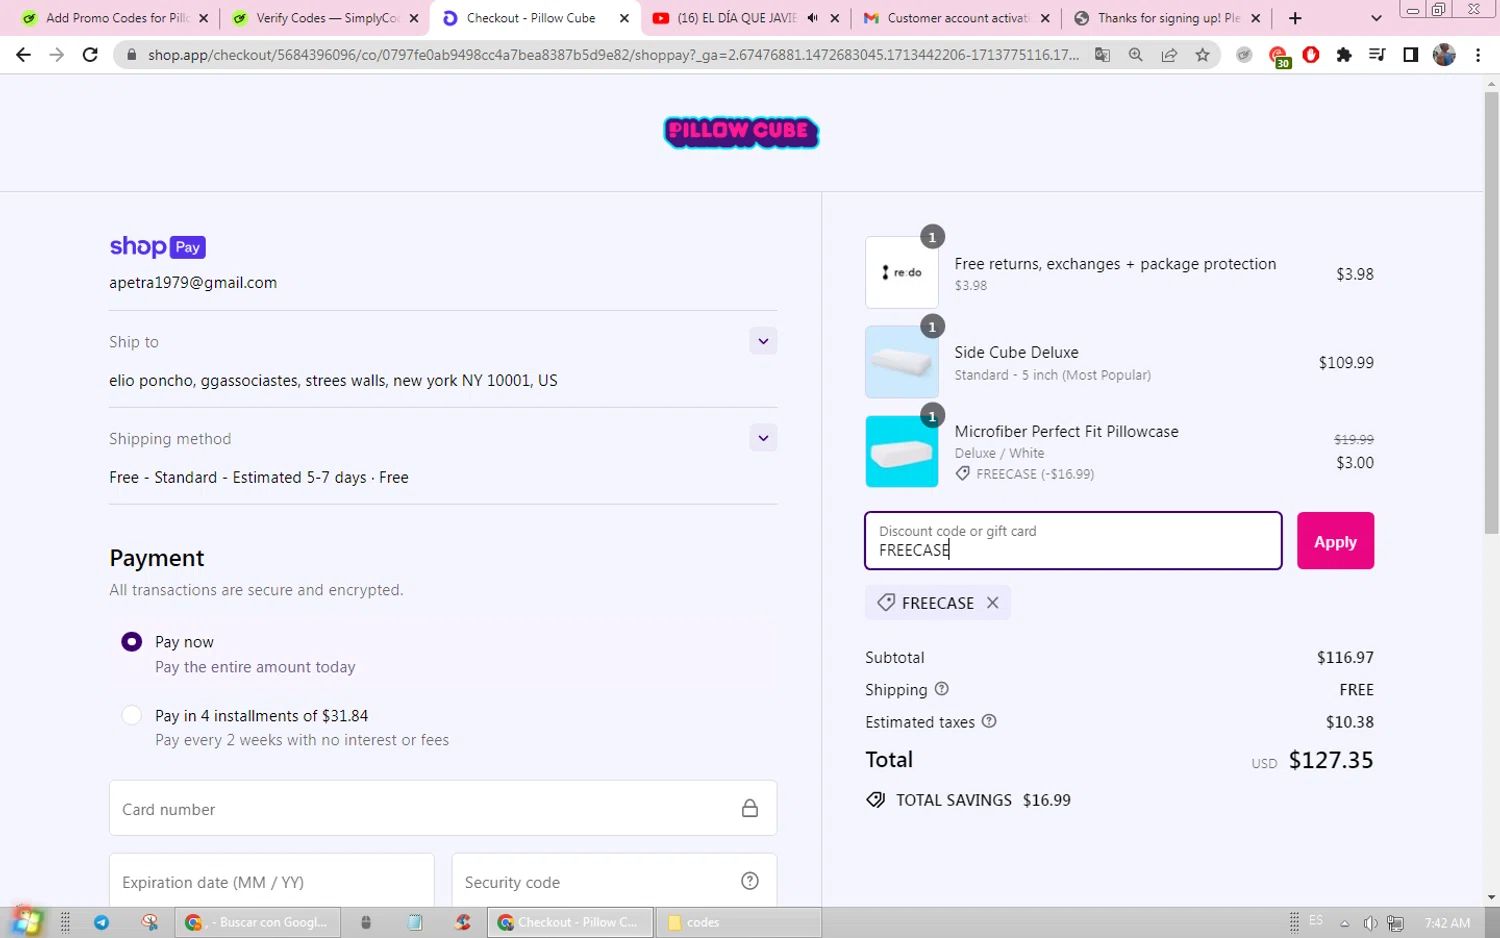Open Chrome's three-dot menu

[x=1478, y=55]
